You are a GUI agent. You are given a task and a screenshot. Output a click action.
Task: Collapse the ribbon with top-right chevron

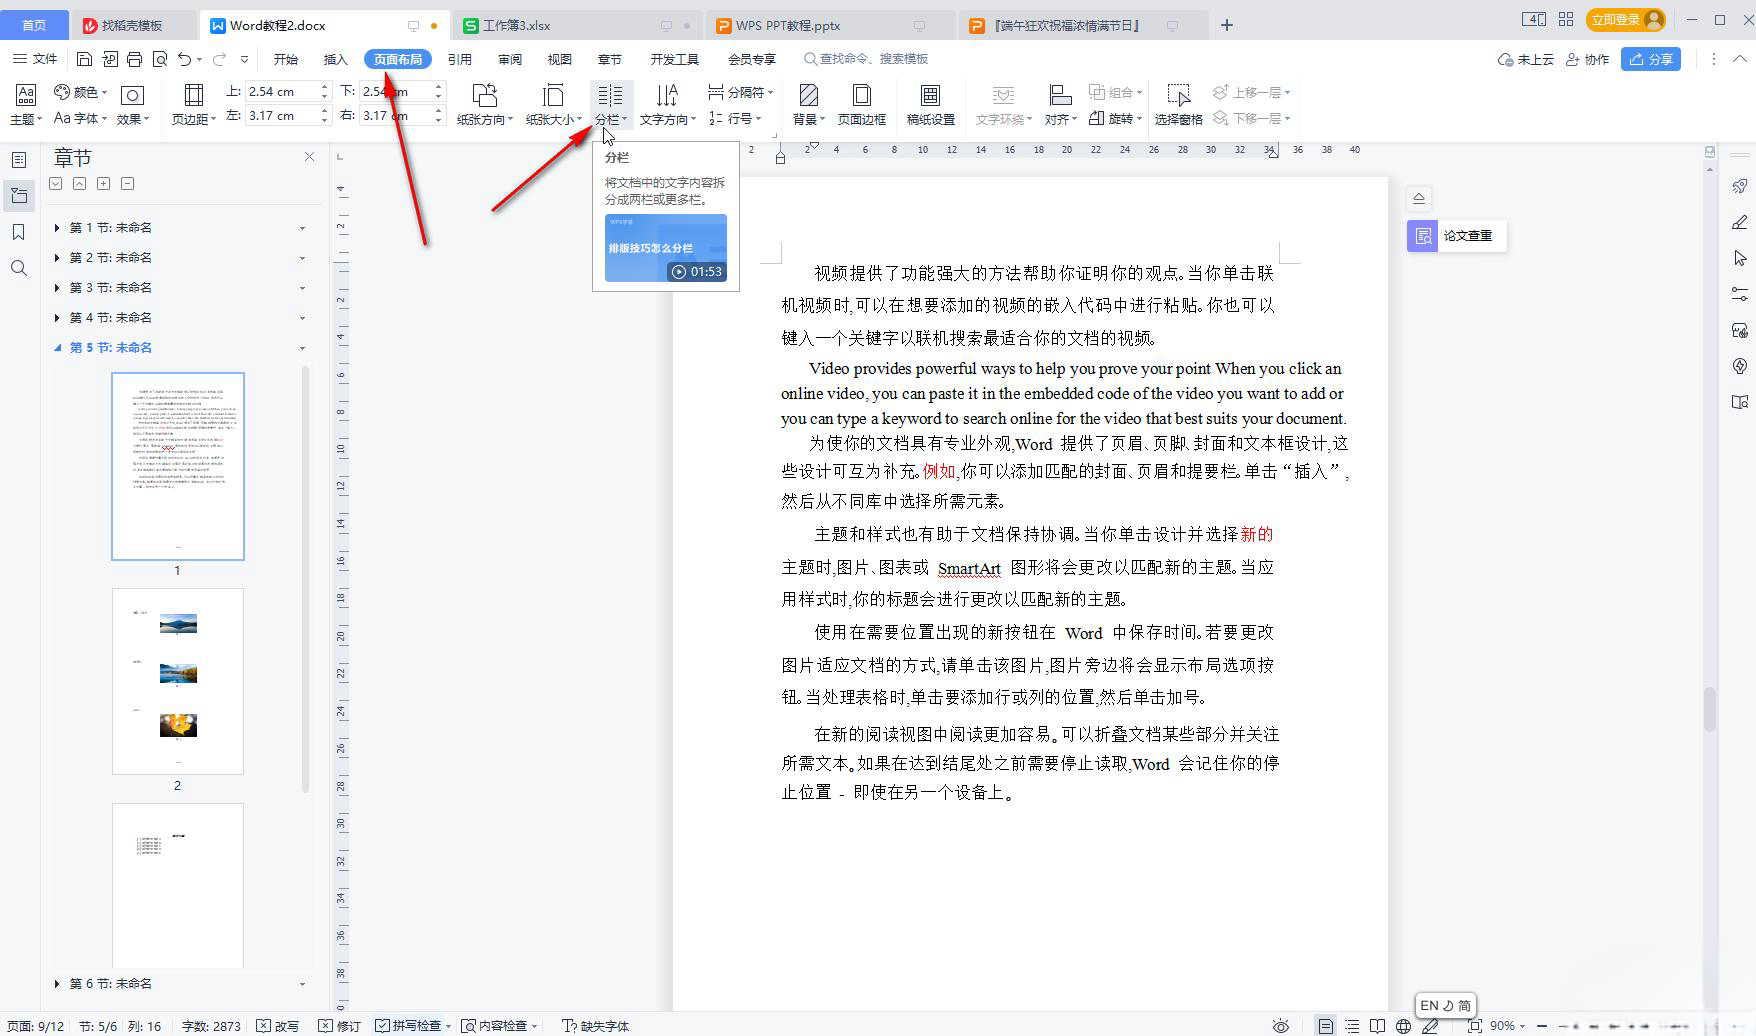click(x=1740, y=59)
